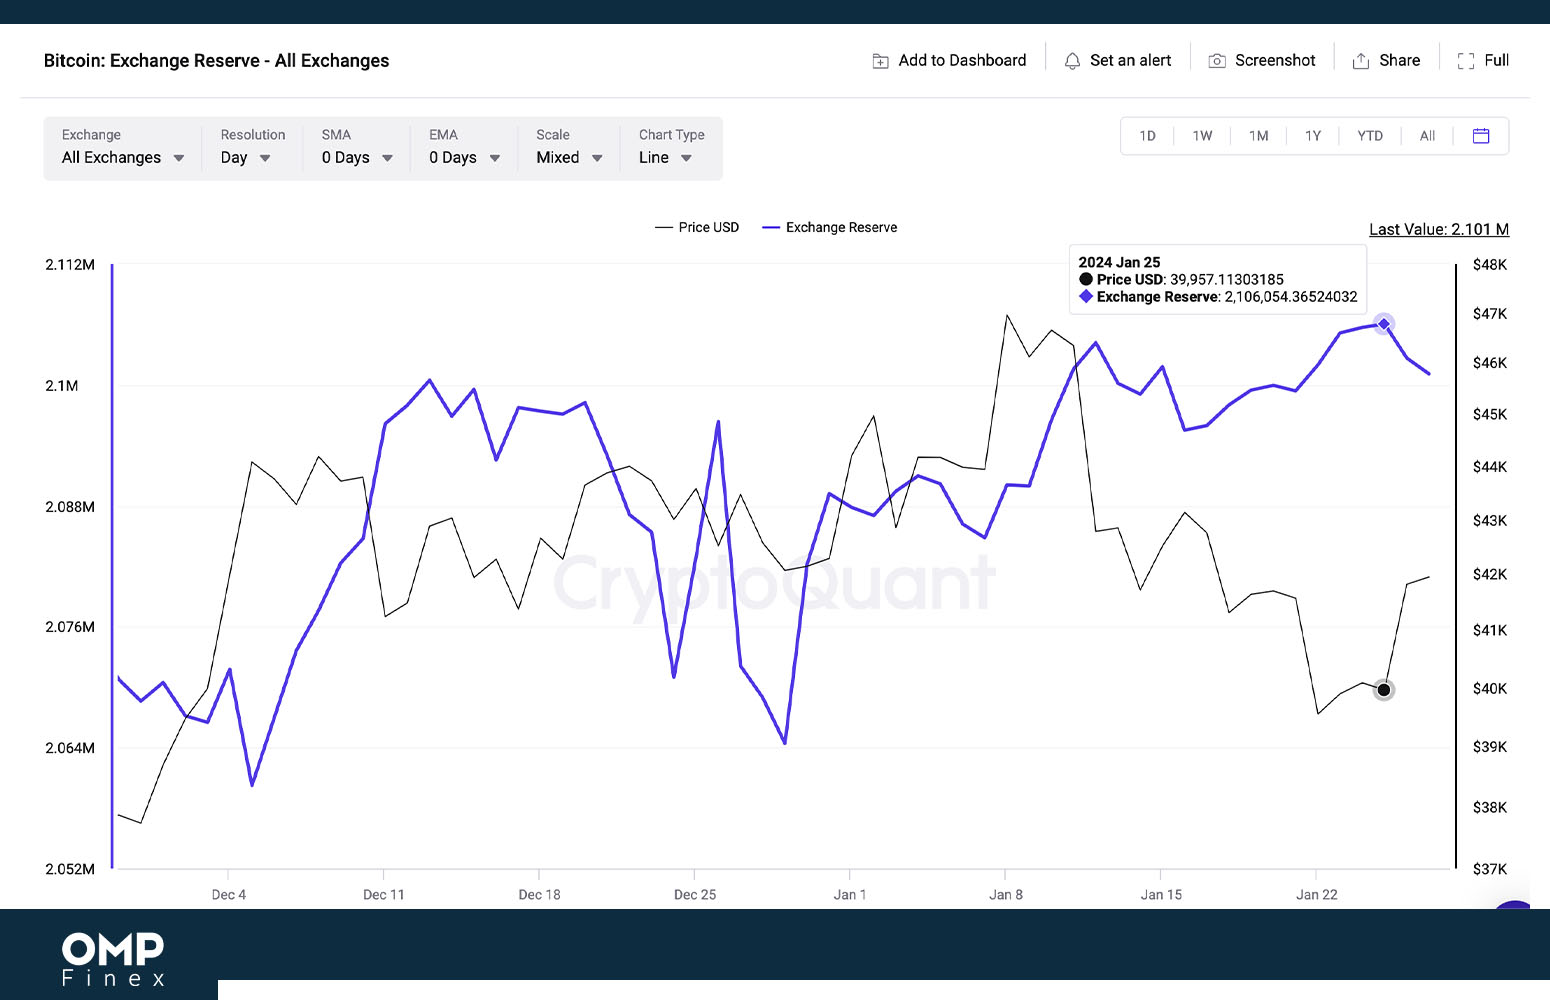Click the Jan 22 axis label
1550x1000 pixels.
[1316, 895]
